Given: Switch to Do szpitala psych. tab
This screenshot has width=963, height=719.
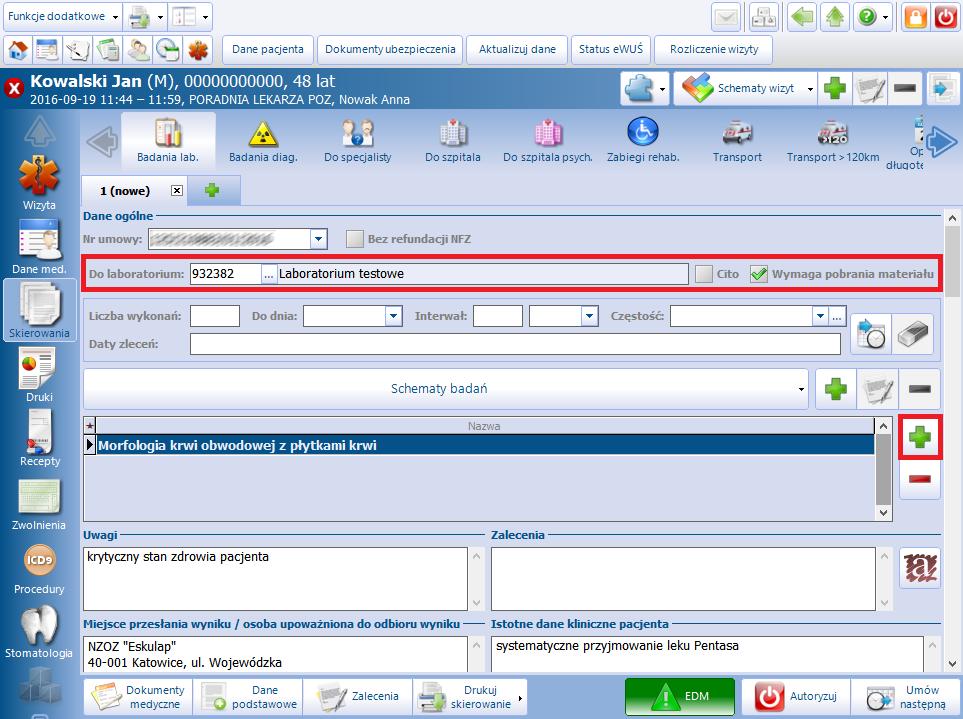Looking at the screenshot, I should [x=548, y=141].
